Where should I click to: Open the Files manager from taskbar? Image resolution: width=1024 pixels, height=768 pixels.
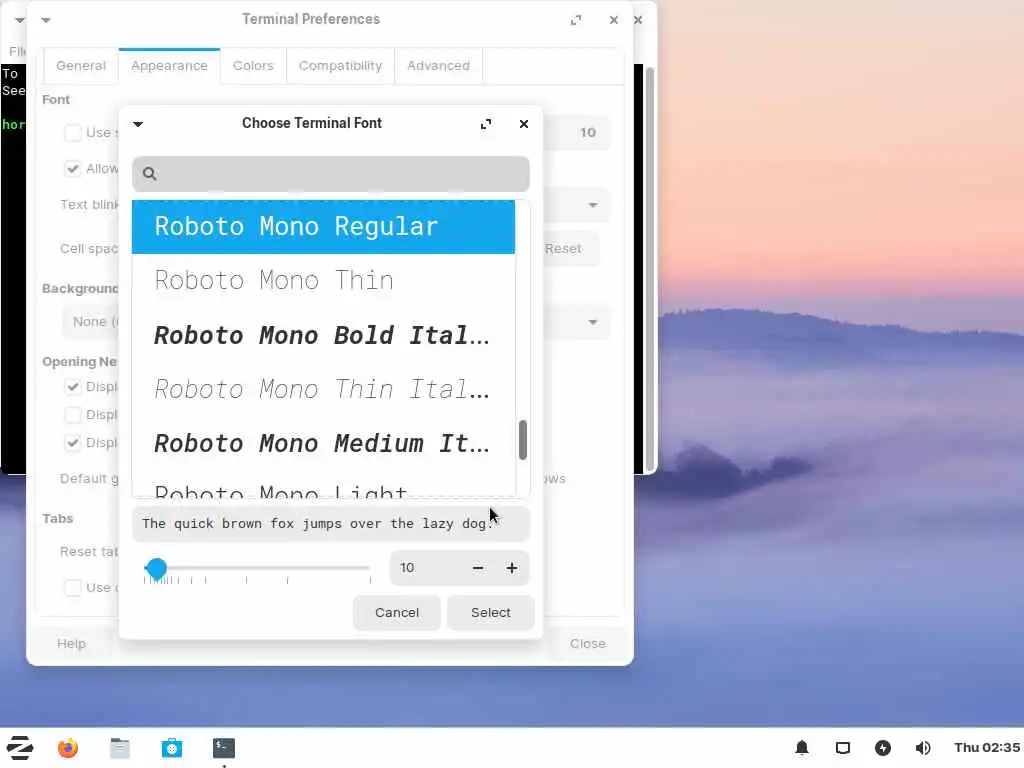click(x=120, y=748)
